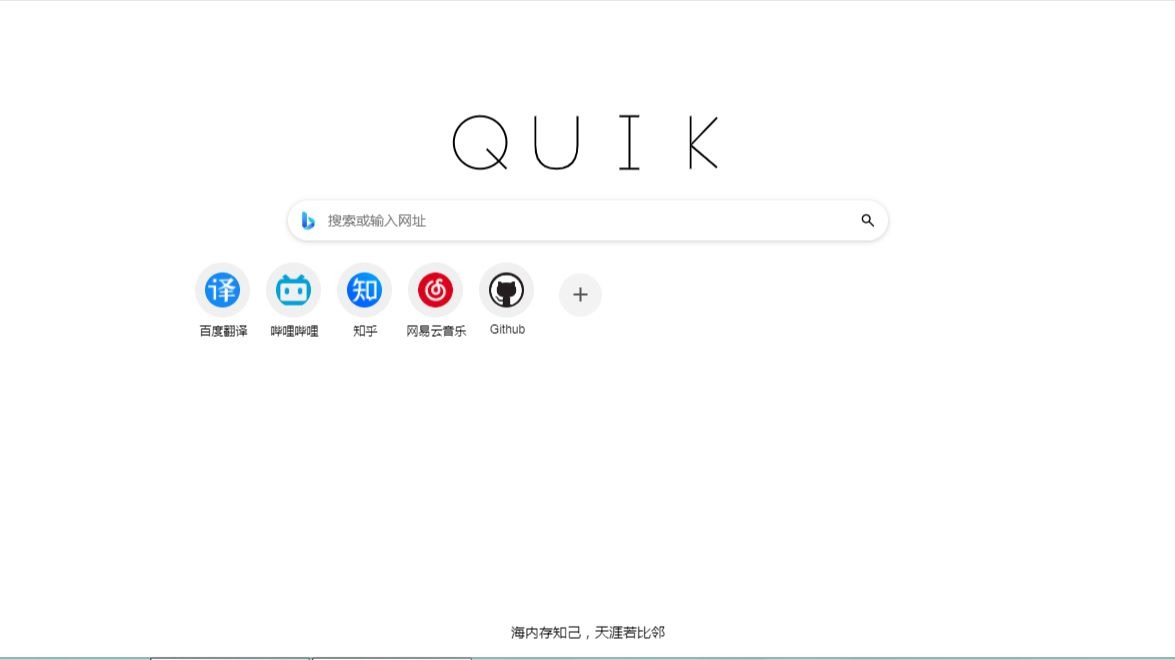1175x660 pixels.
Task: Add a new shortcut with plus button
Action: pos(580,294)
